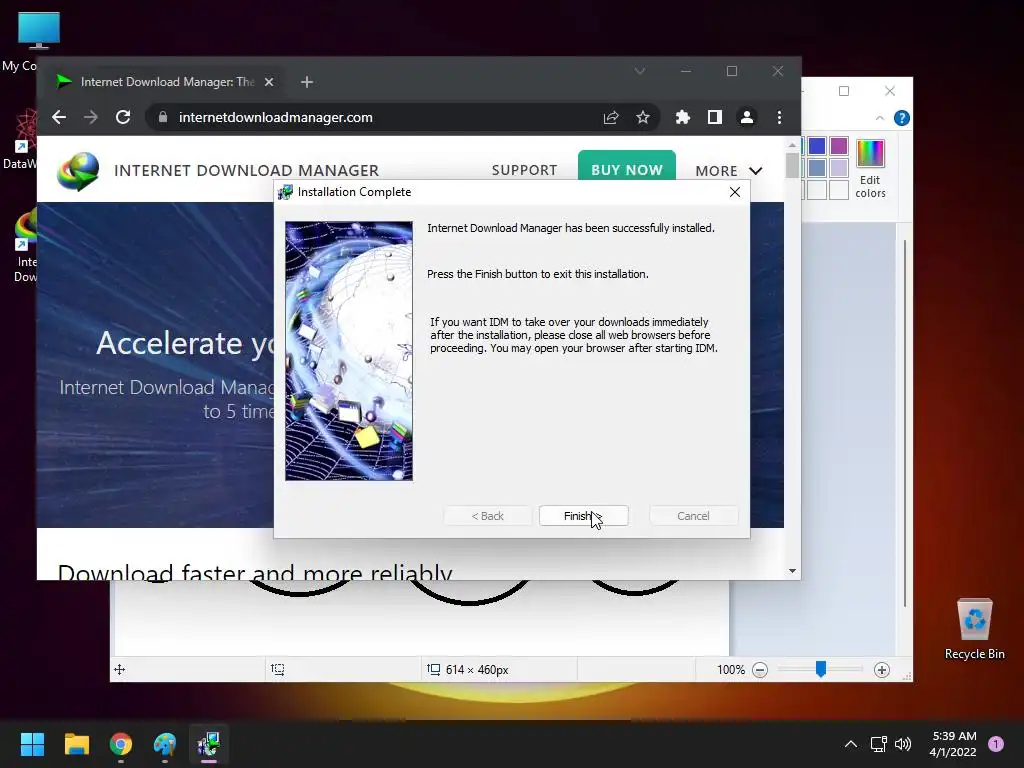Click INTERNET DOWNLOAD MANAGER site title
Screen dimensions: 1024x768
pos(246,170)
